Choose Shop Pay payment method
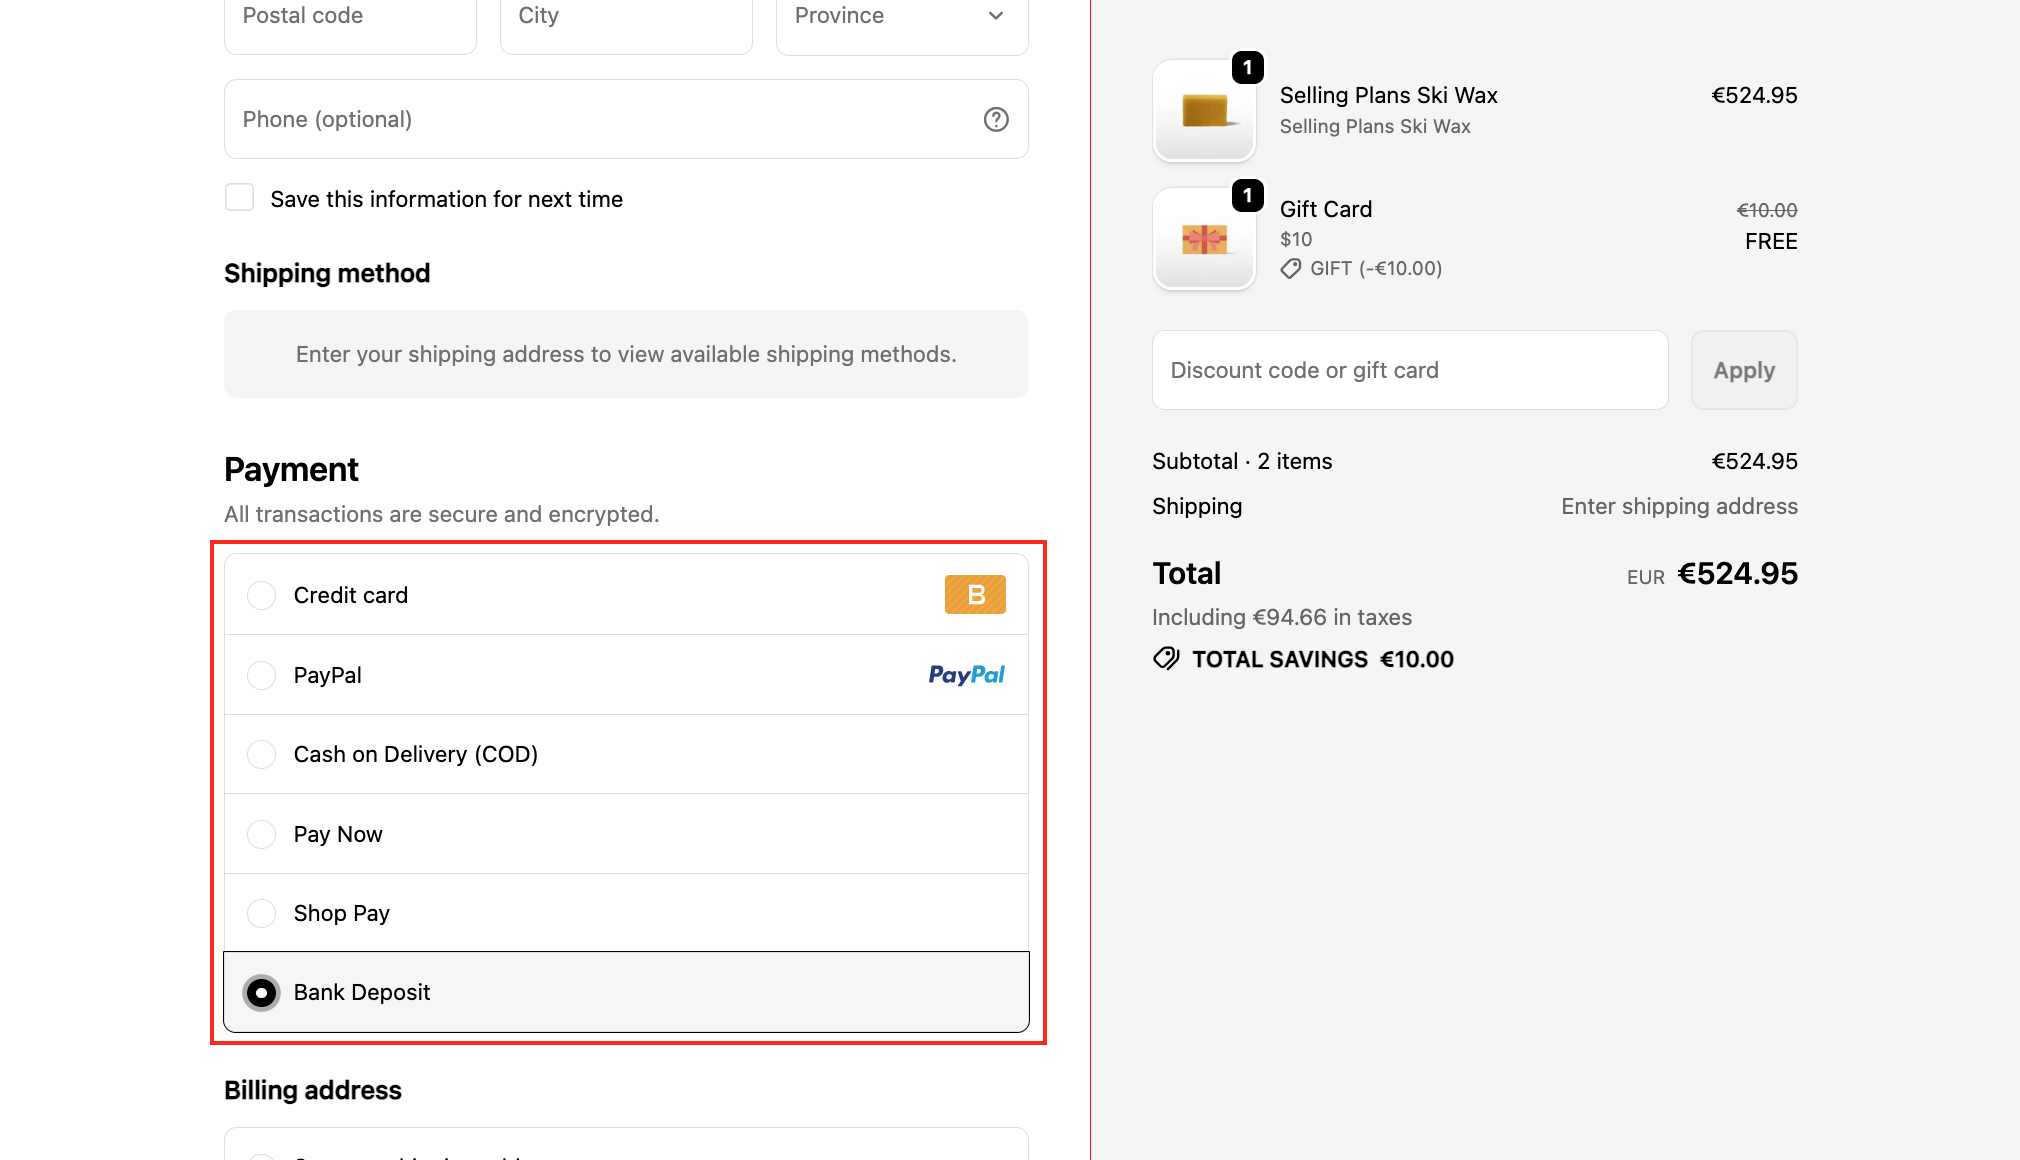 point(261,913)
